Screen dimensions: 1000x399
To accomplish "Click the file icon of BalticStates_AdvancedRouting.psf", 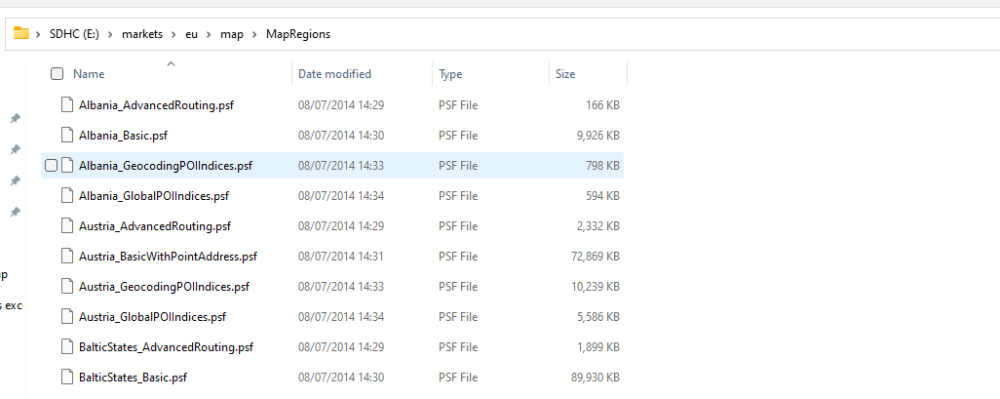I will coord(67,347).
